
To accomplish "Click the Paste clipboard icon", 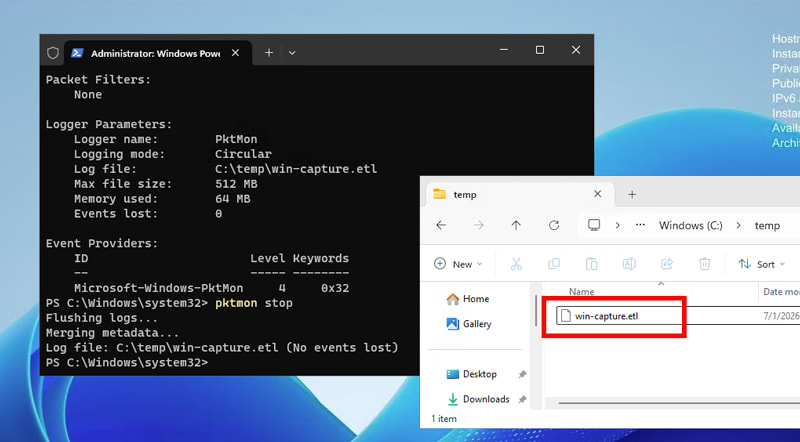I will [591, 264].
